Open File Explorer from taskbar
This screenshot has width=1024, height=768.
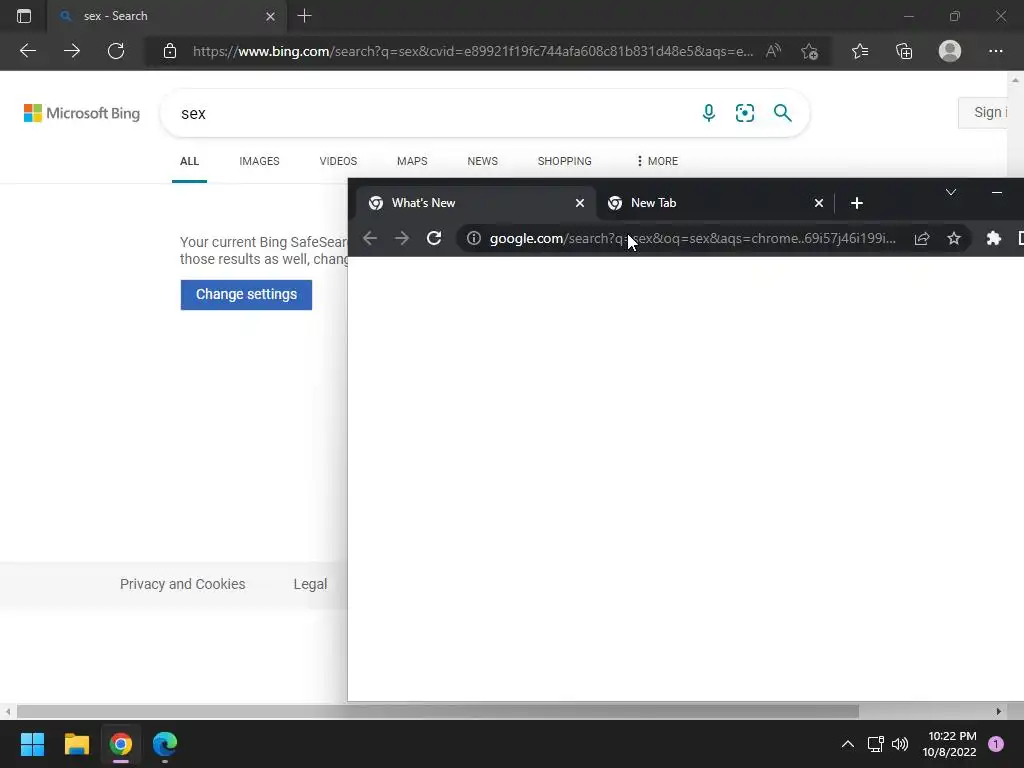[x=76, y=744]
